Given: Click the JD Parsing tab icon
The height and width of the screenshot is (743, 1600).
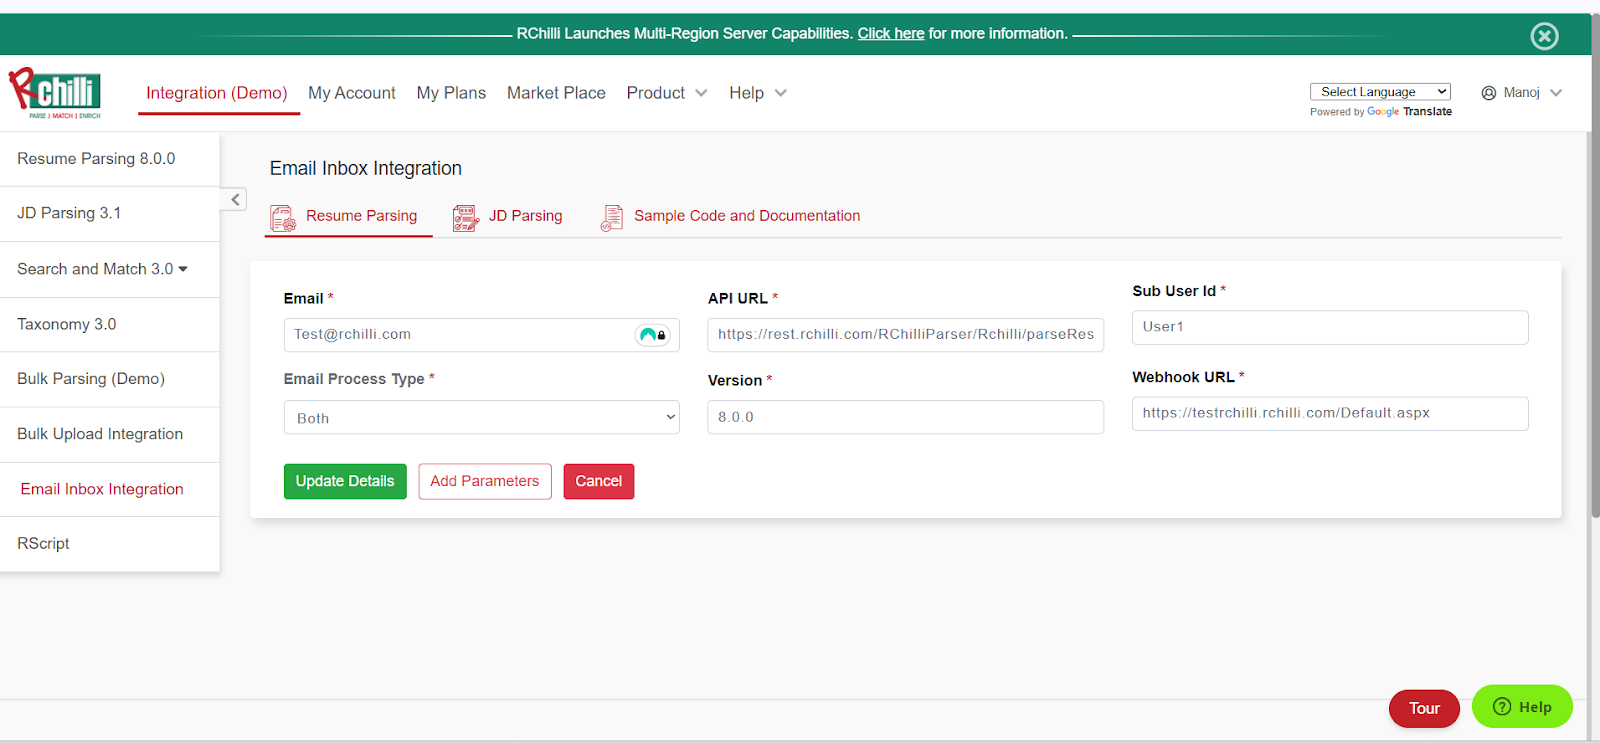Looking at the screenshot, I should tap(465, 217).
